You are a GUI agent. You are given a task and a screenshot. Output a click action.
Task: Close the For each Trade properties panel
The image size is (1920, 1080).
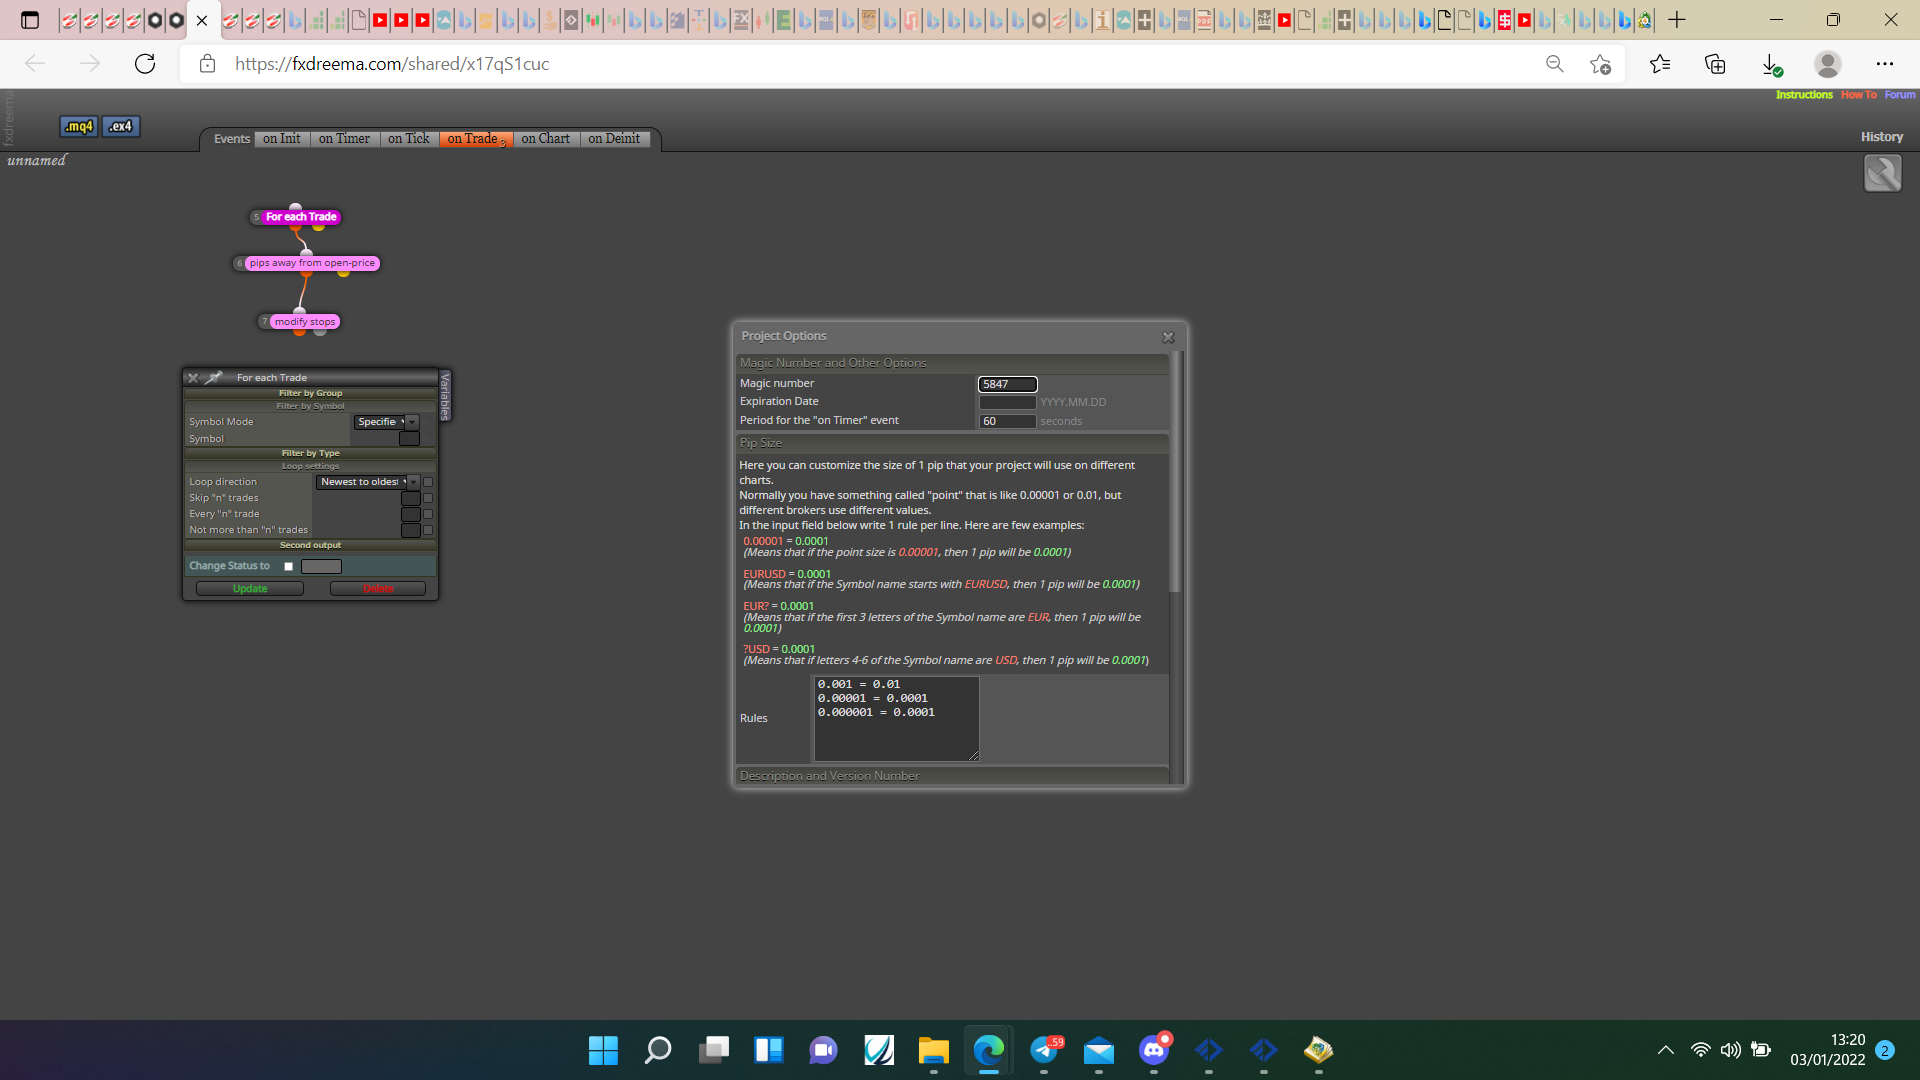[x=193, y=378]
